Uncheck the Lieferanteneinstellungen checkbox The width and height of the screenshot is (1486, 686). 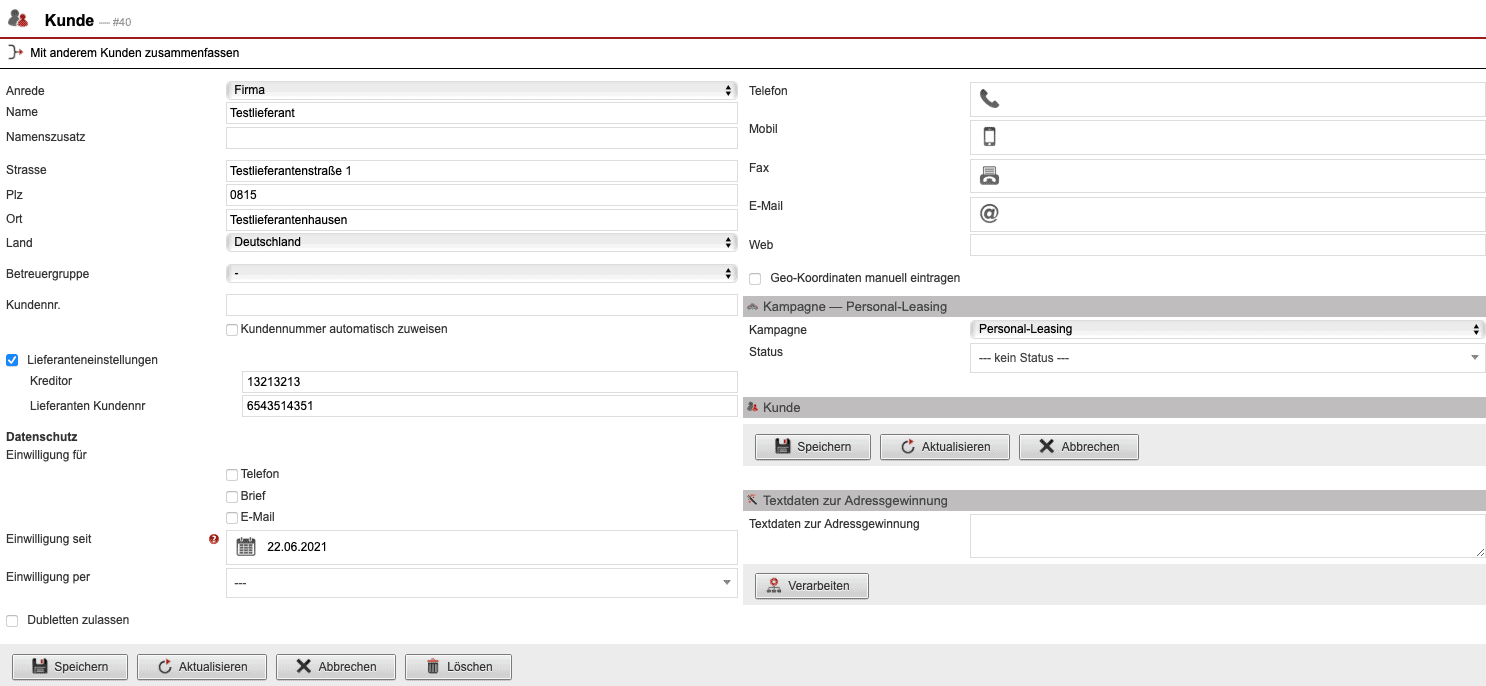click(12, 360)
